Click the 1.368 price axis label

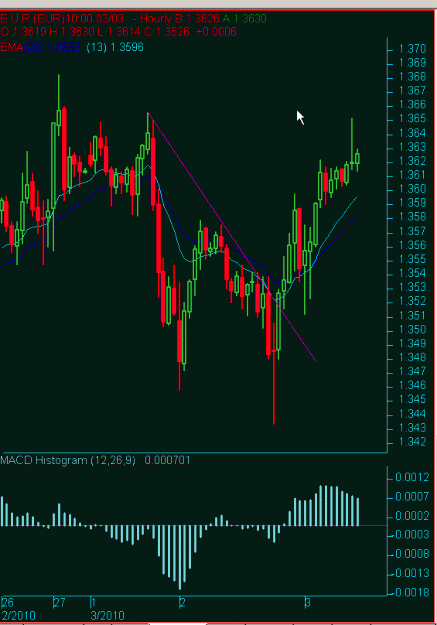(413, 77)
